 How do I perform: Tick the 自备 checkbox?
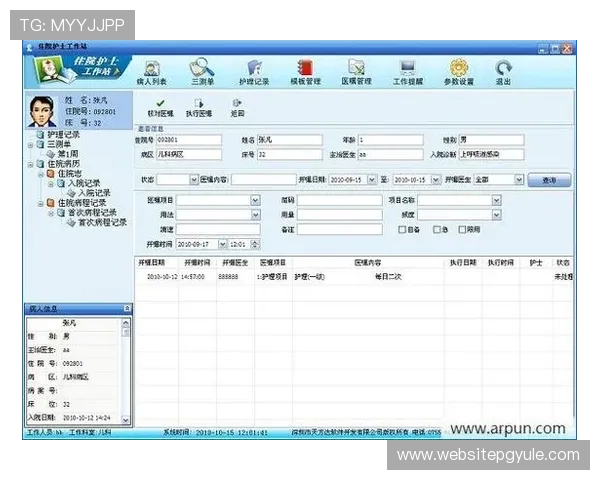[x=402, y=229]
